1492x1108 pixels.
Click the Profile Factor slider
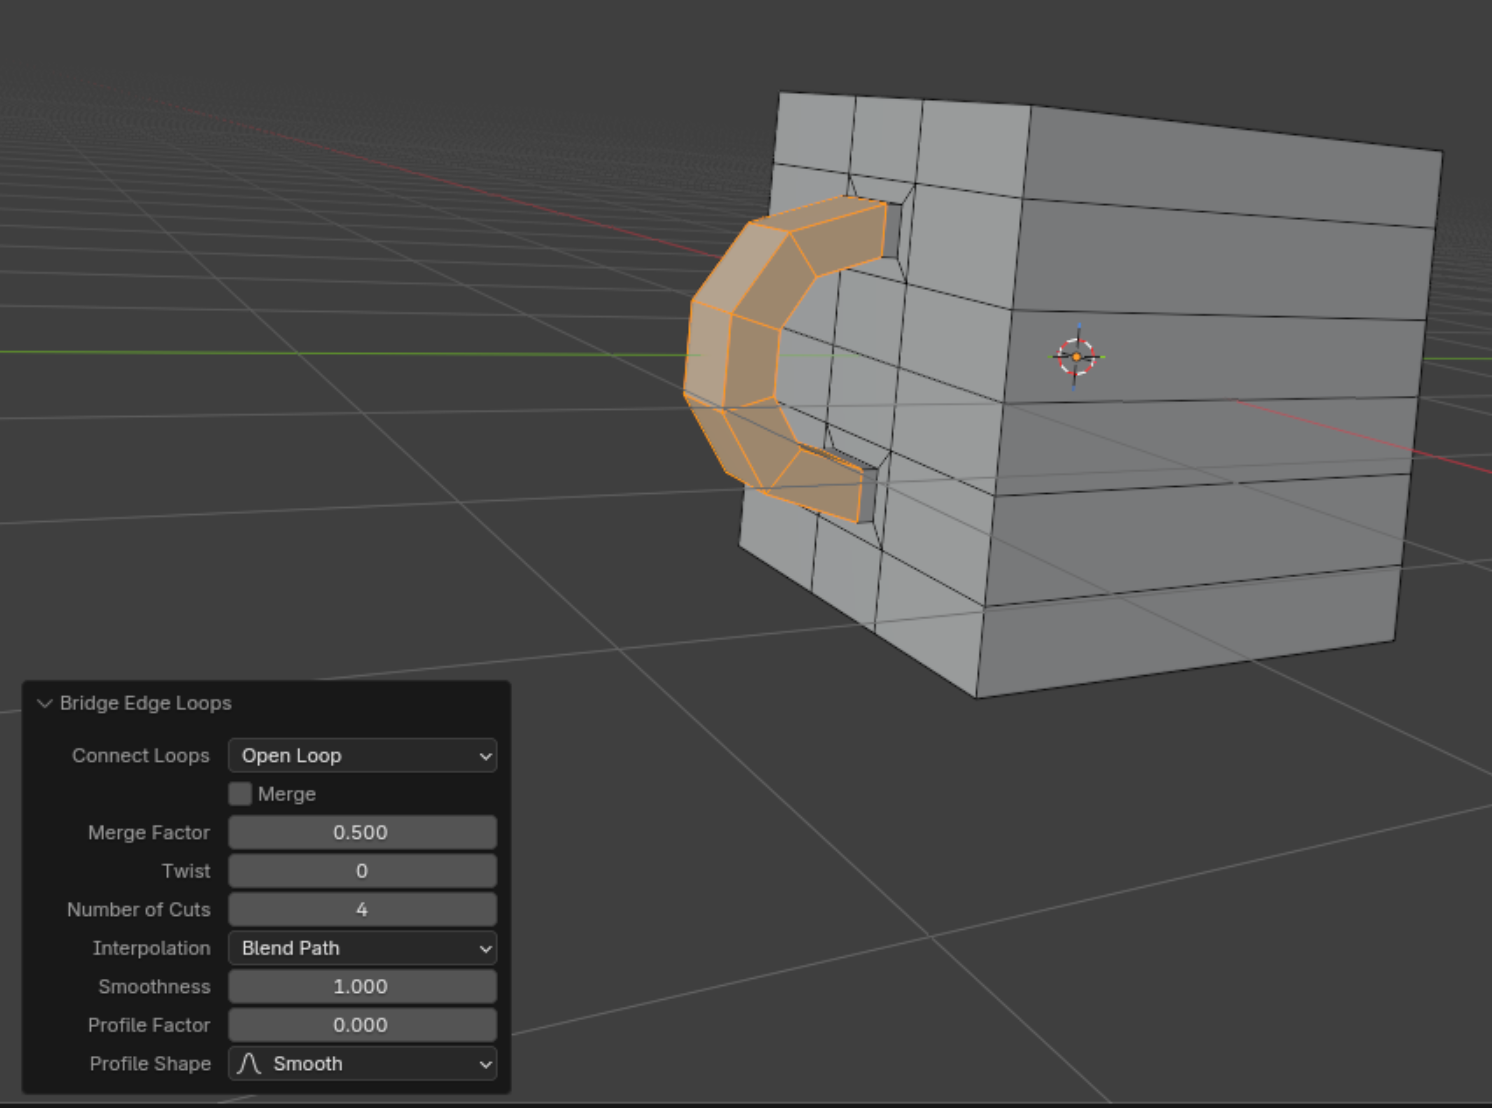click(x=362, y=1025)
